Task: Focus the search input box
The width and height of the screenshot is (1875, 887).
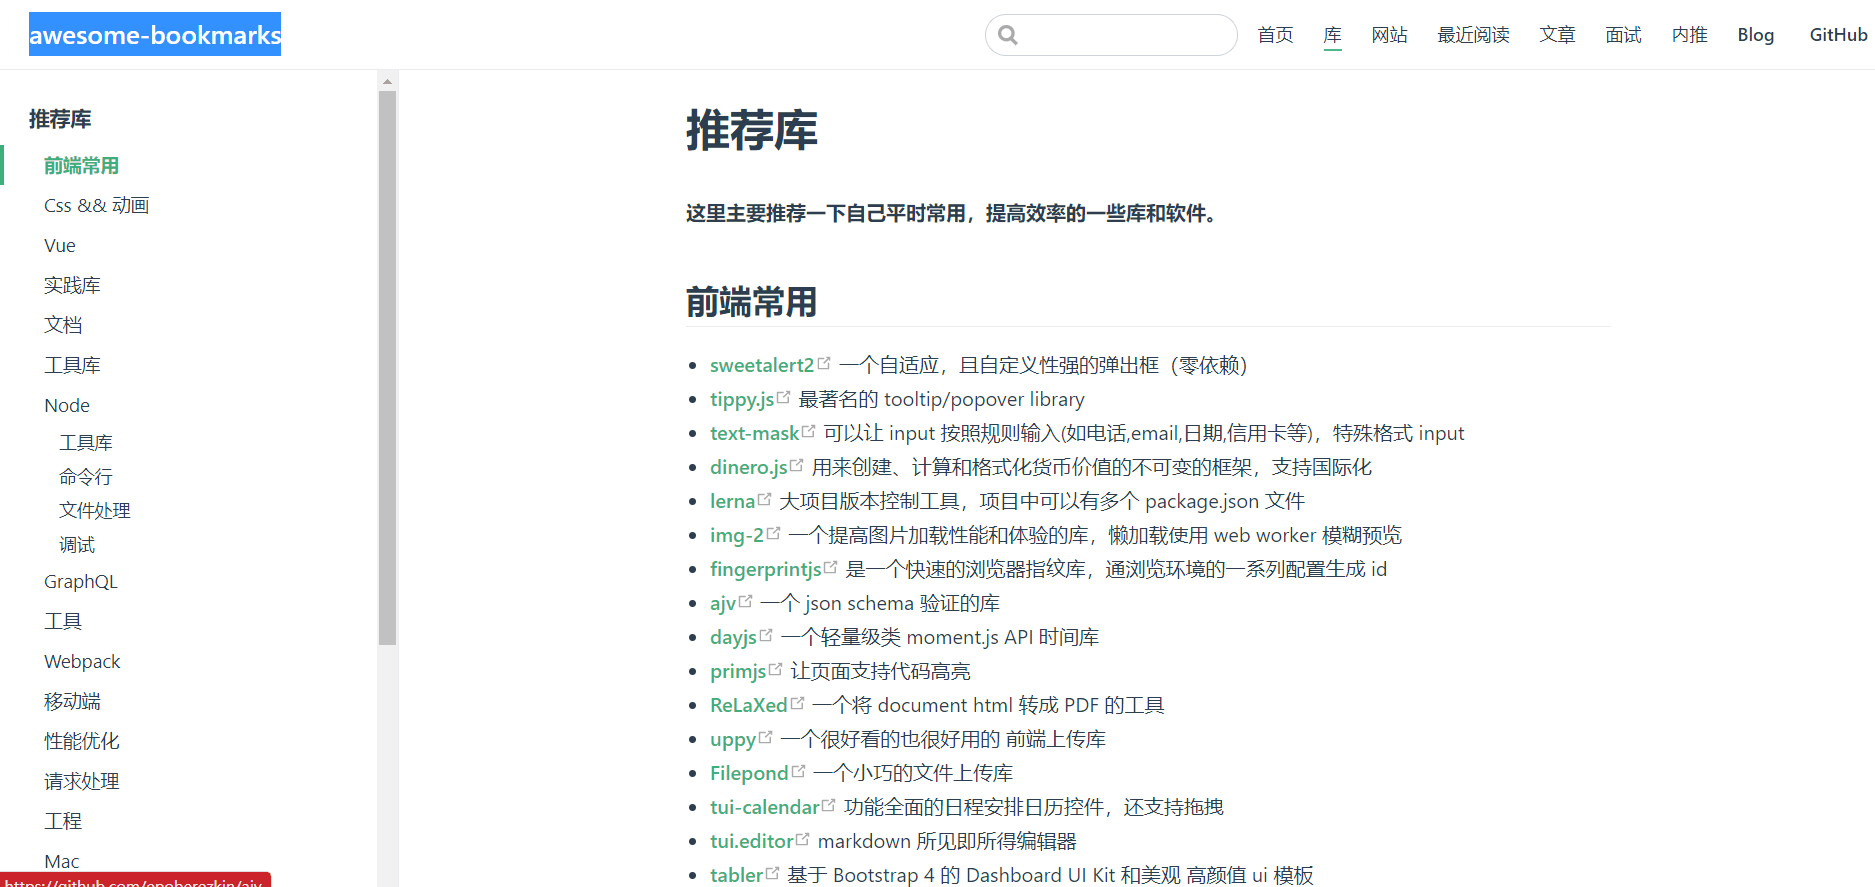Action: 1111,35
